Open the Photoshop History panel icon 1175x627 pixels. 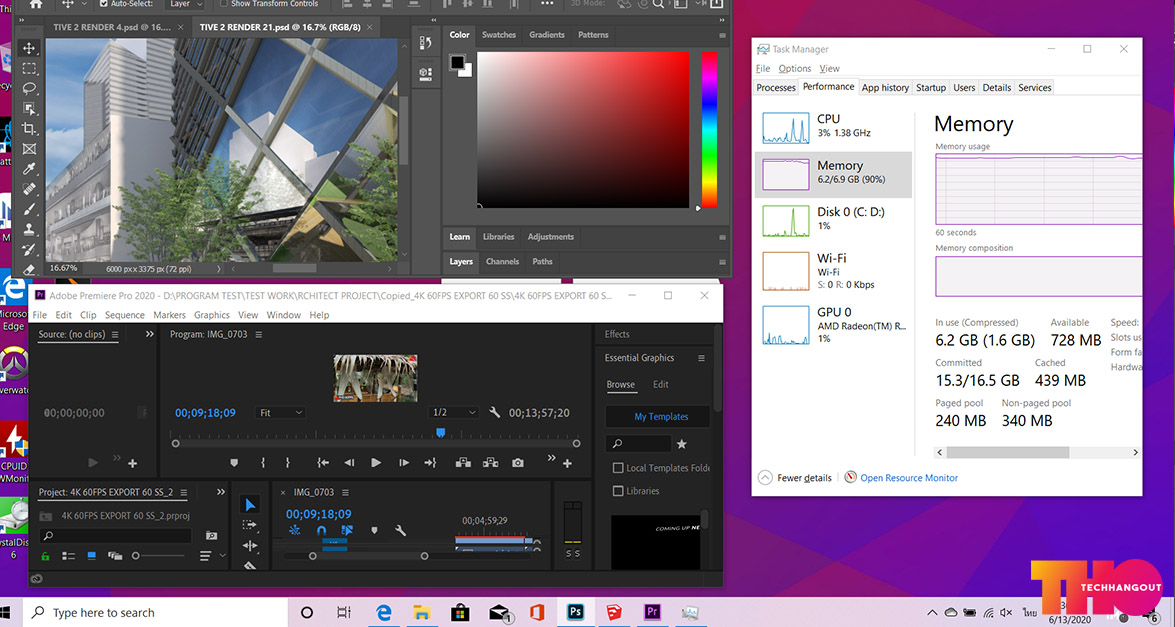(426, 43)
